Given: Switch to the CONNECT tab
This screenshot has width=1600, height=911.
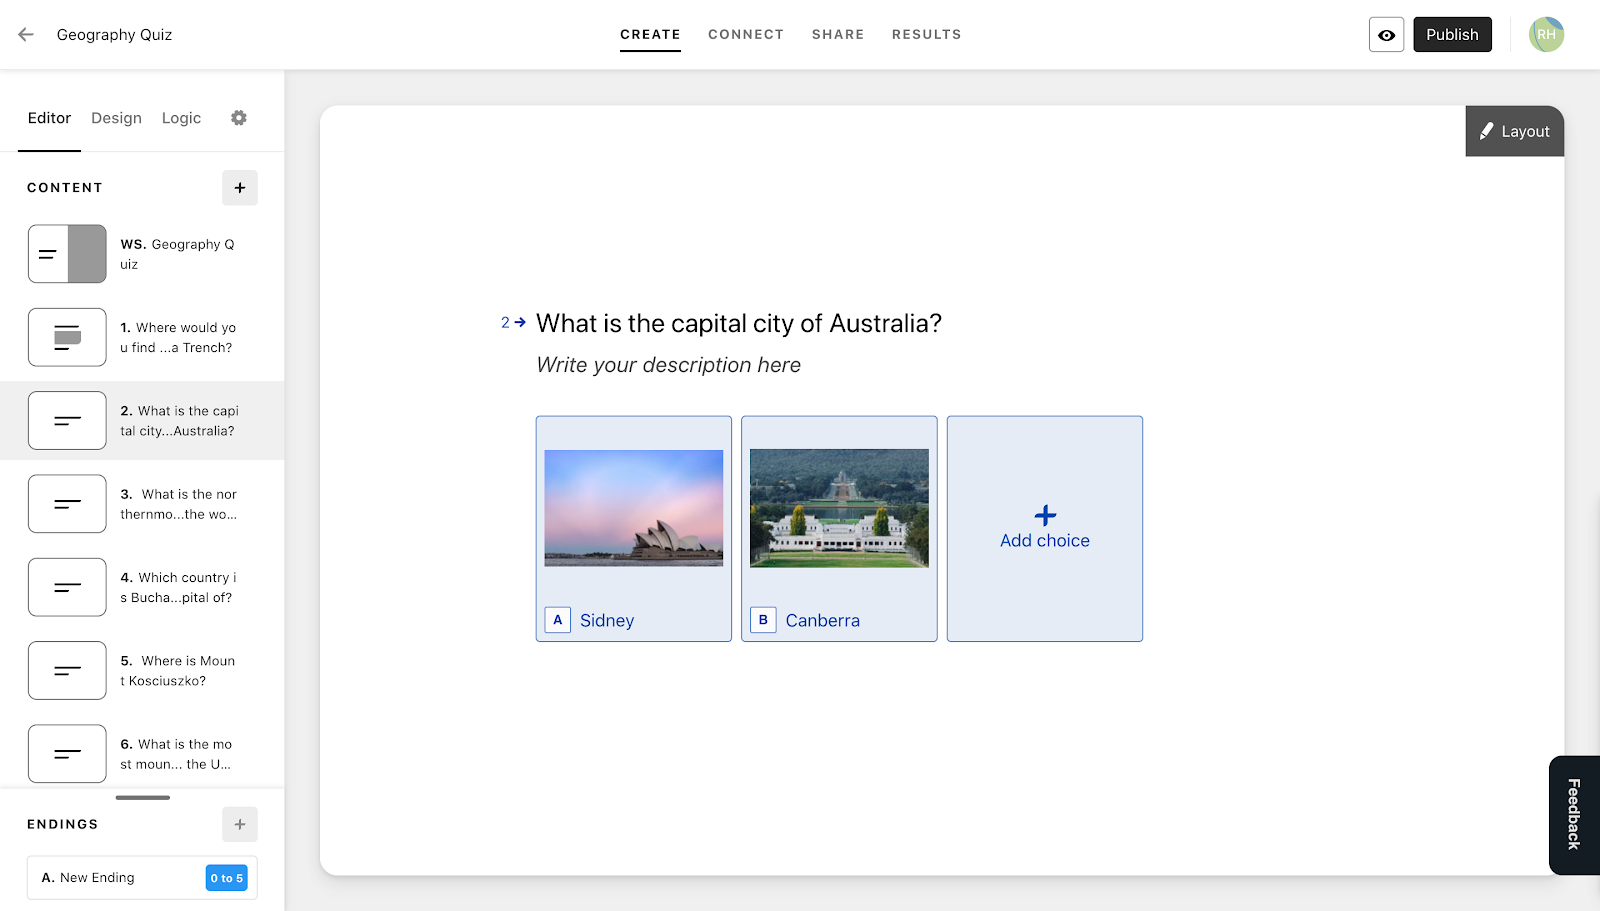Looking at the screenshot, I should pos(746,35).
